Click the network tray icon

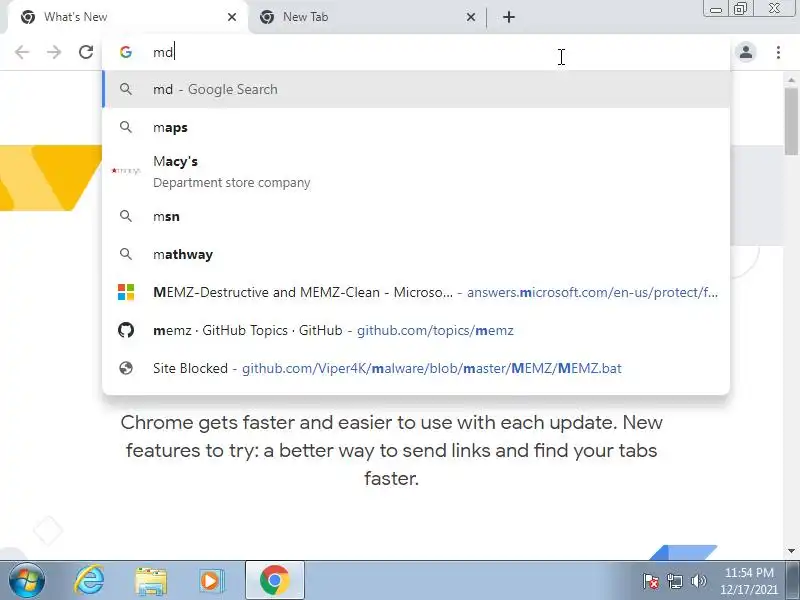click(x=674, y=581)
